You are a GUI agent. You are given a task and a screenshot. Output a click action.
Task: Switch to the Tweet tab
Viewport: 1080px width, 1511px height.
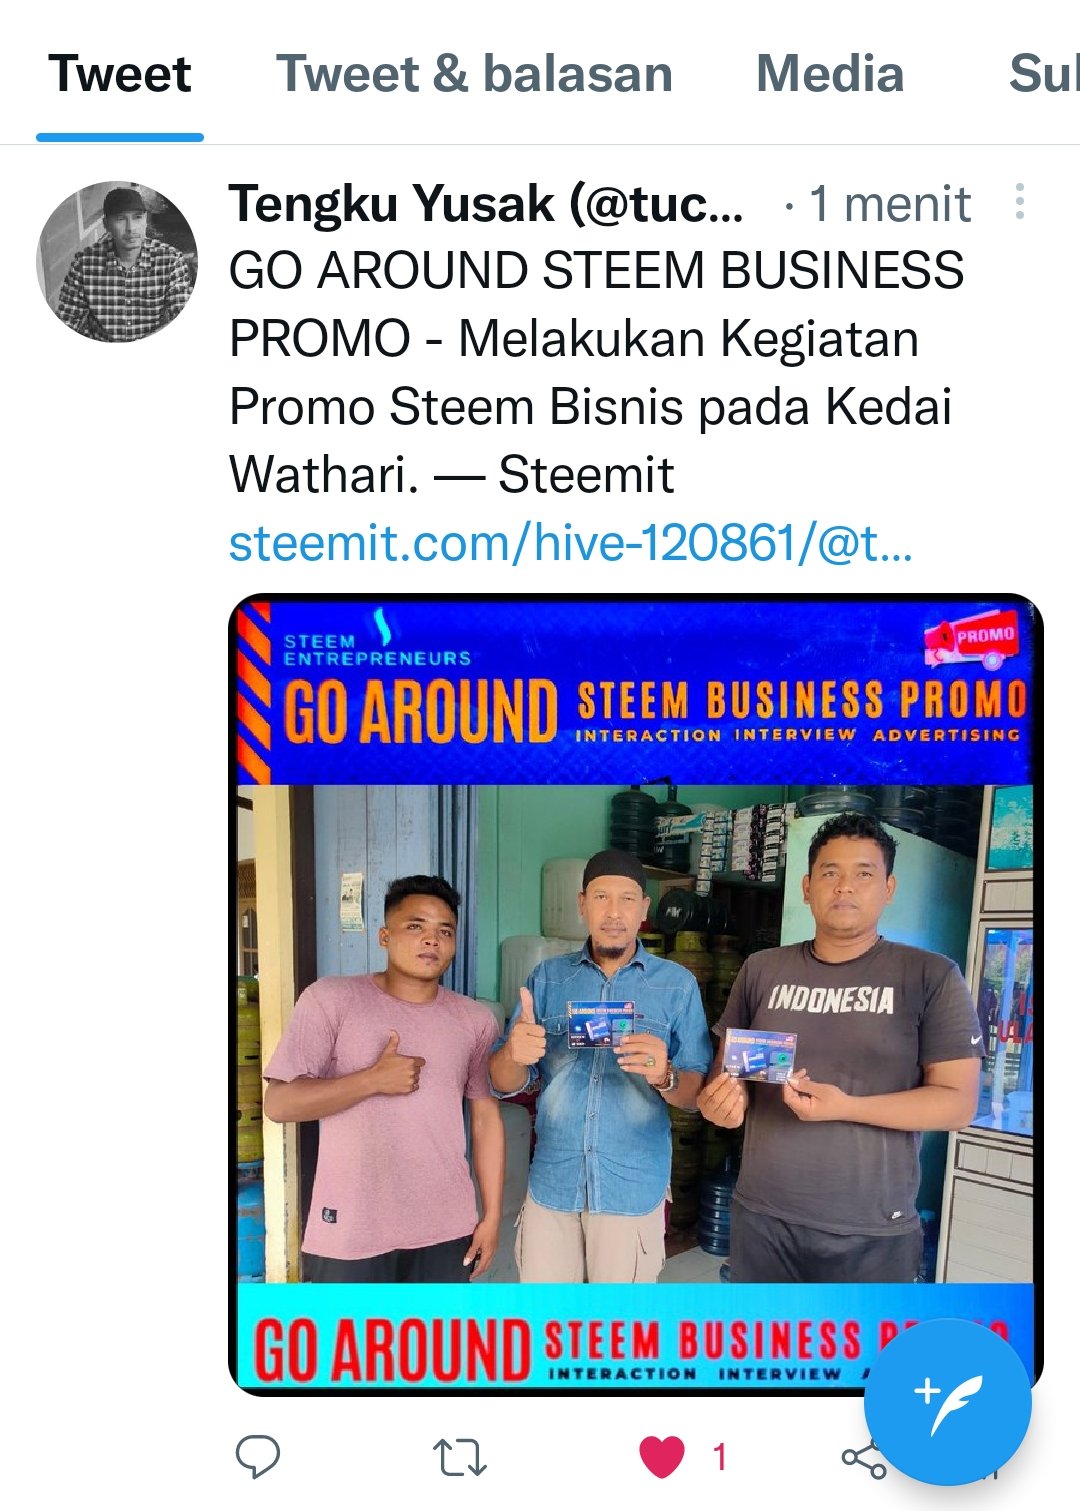[x=120, y=74]
